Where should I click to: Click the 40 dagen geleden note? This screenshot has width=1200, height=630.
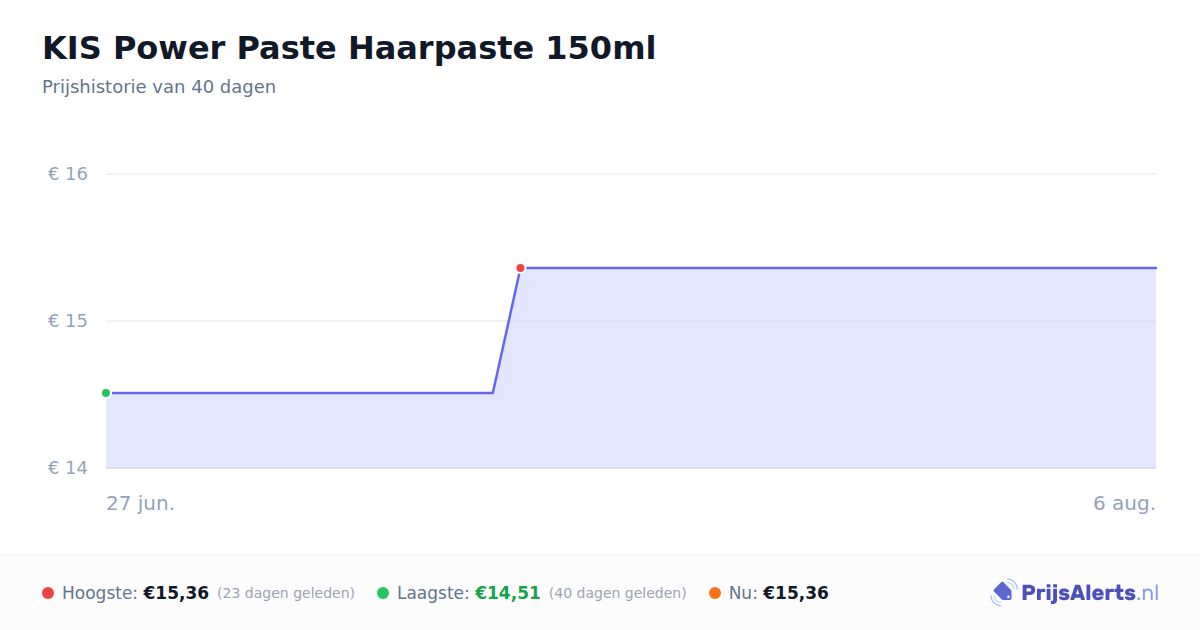click(618, 593)
